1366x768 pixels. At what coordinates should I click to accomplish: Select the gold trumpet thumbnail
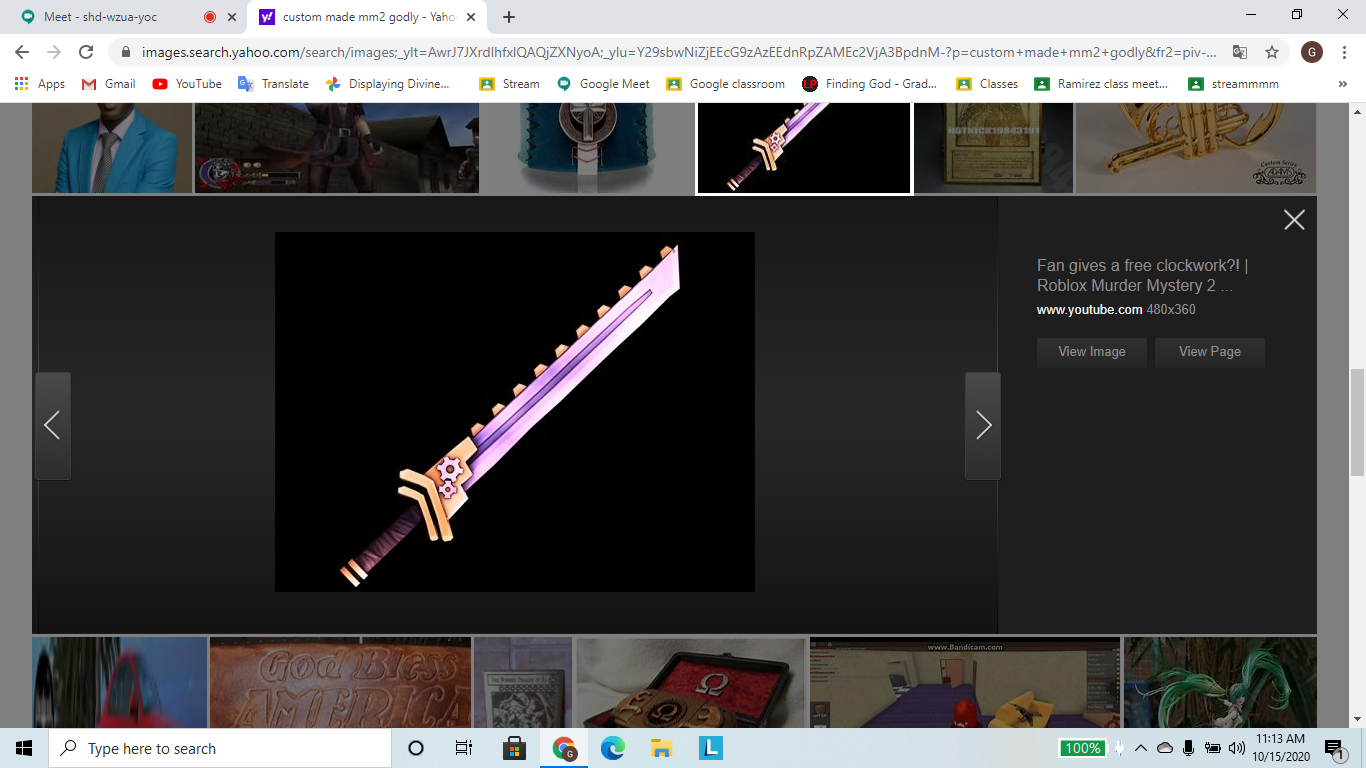coord(1196,147)
